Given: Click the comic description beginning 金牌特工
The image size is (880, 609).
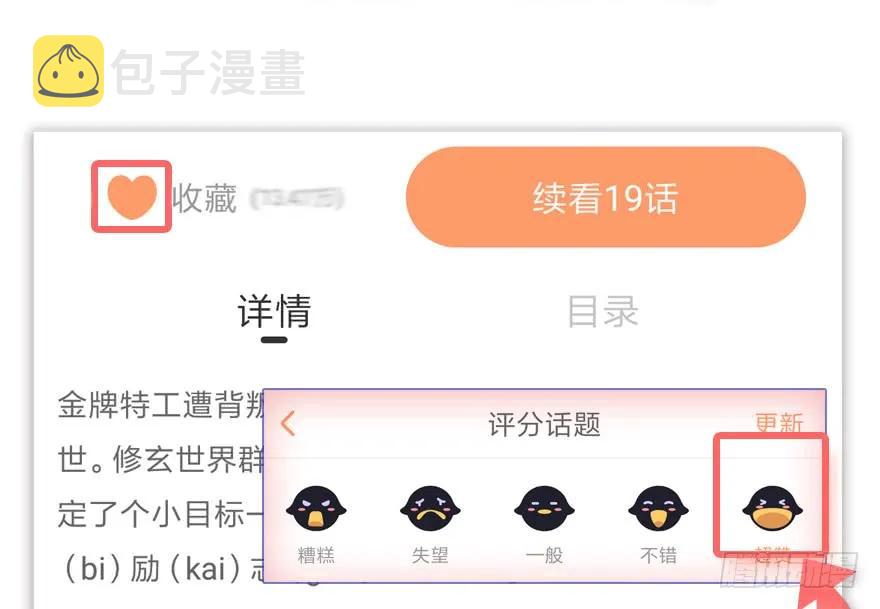Looking at the screenshot, I should [x=160, y=487].
